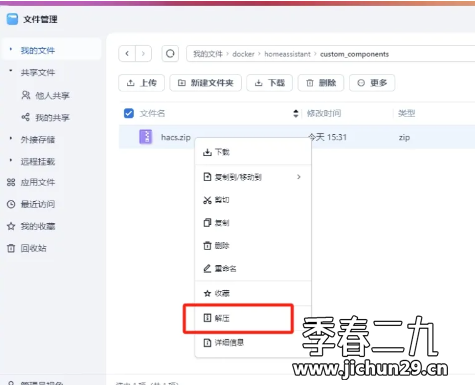475x385 pixels.
Task: Choose 重命名 in the context menu
Action: tap(253, 268)
